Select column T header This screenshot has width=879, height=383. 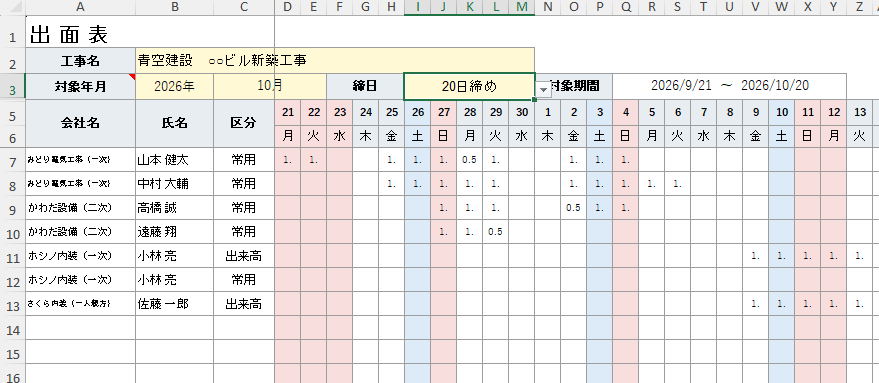tap(704, 7)
